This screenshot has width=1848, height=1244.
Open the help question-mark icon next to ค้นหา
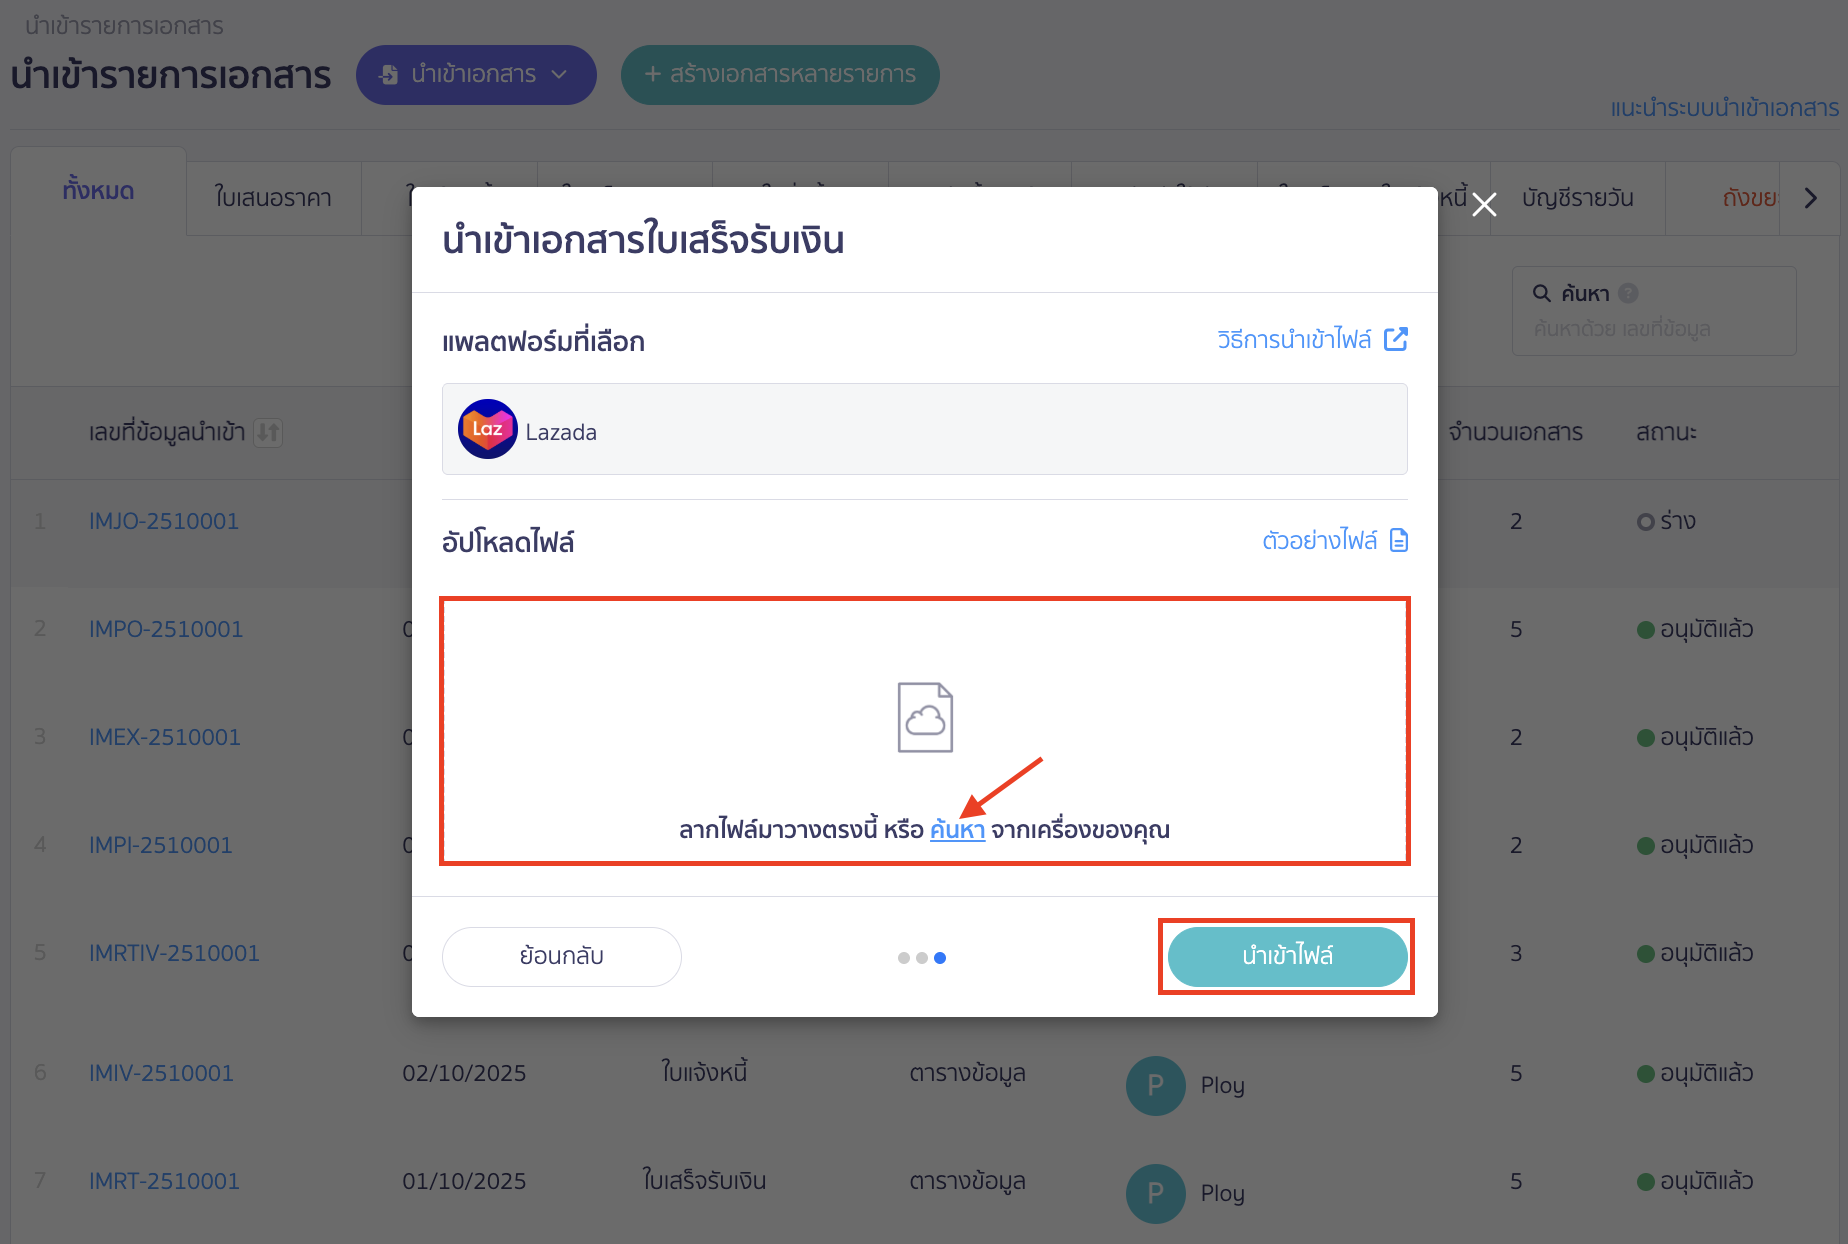click(1630, 292)
